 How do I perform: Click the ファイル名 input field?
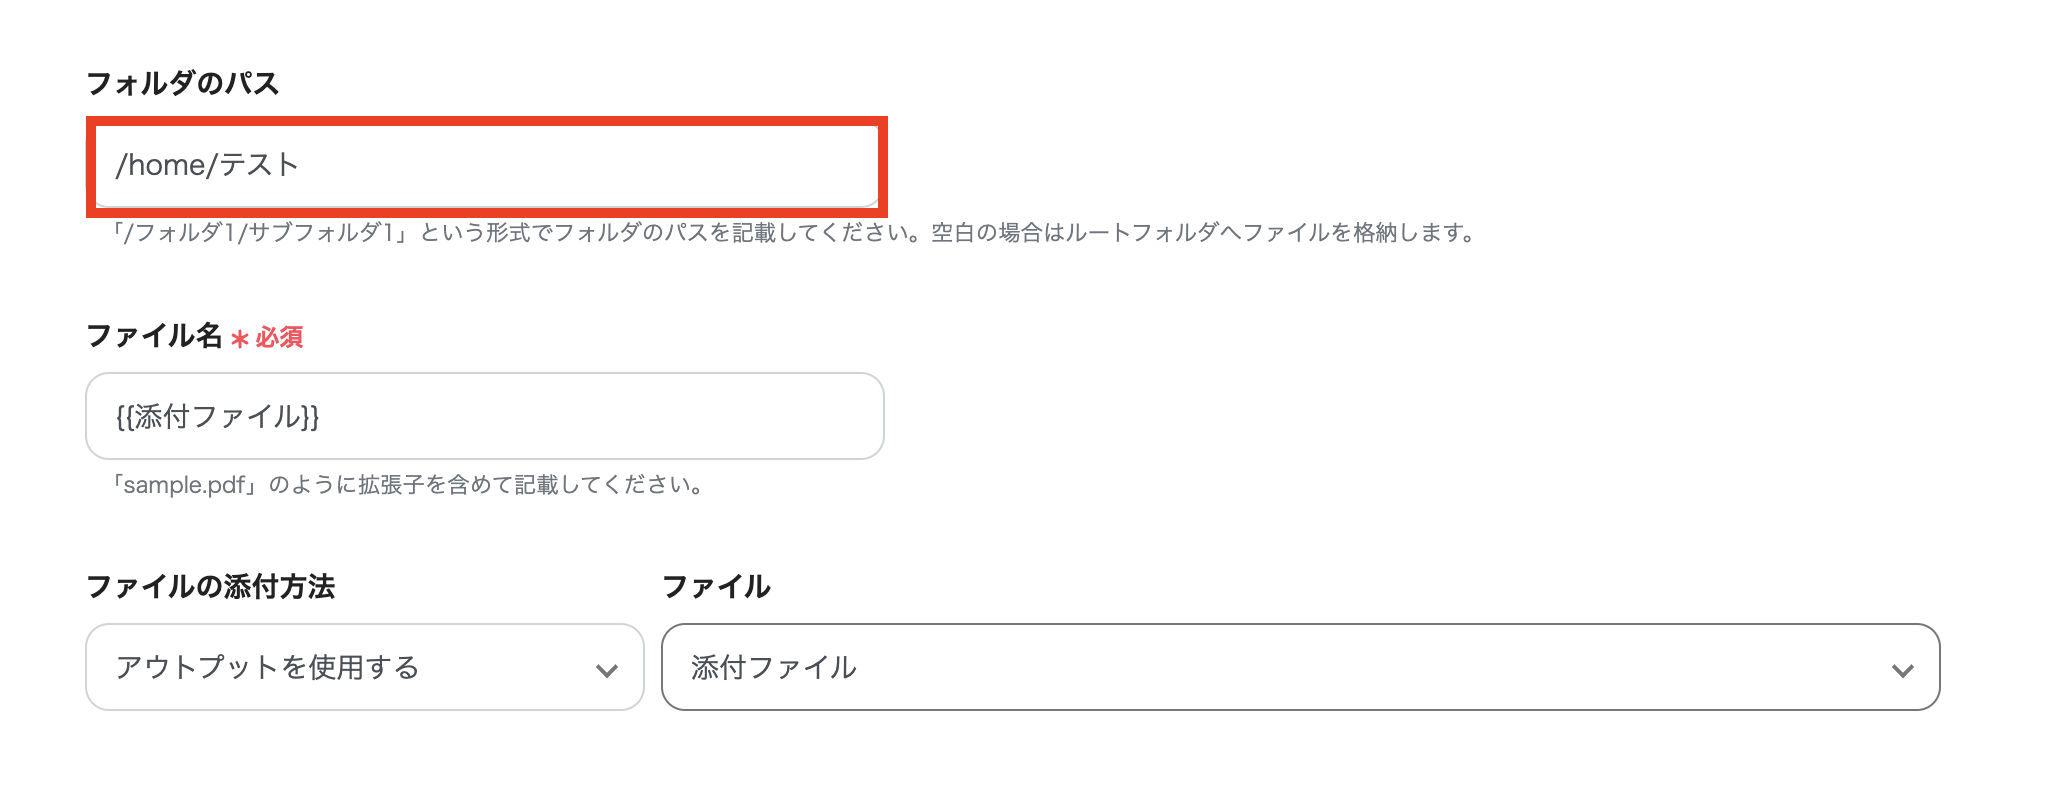486,417
